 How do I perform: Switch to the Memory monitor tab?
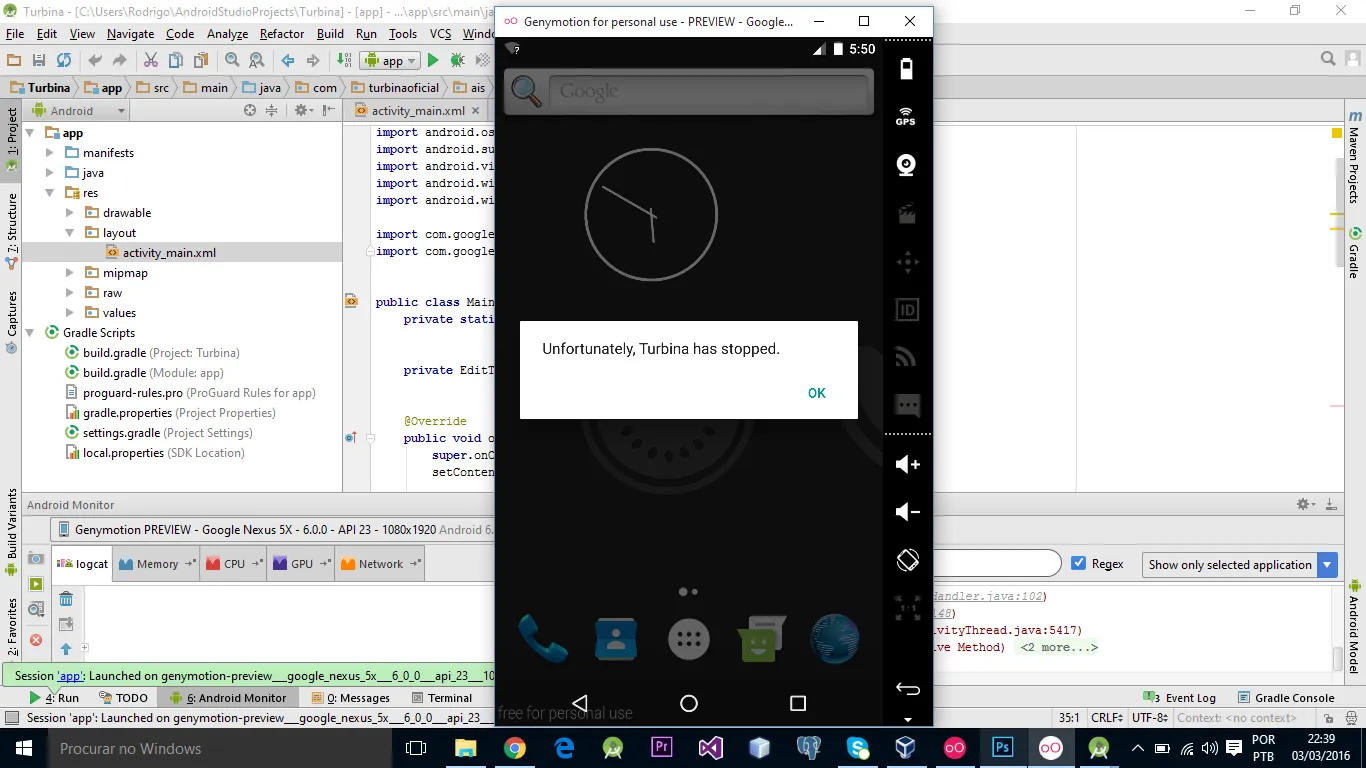pyautogui.click(x=156, y=564)
